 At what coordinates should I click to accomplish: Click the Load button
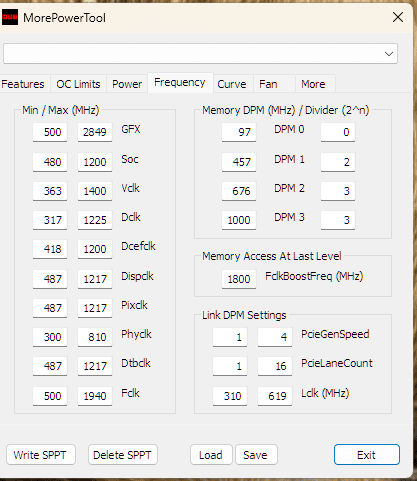click(211, 455)
